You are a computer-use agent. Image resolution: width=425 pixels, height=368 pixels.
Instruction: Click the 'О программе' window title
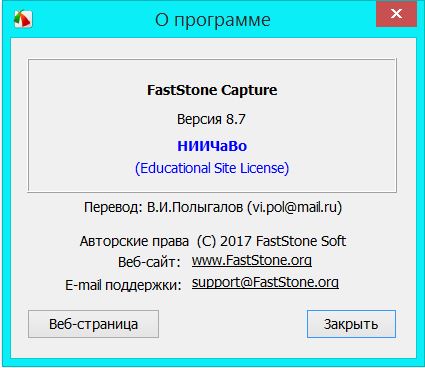[x=213, y=20]
